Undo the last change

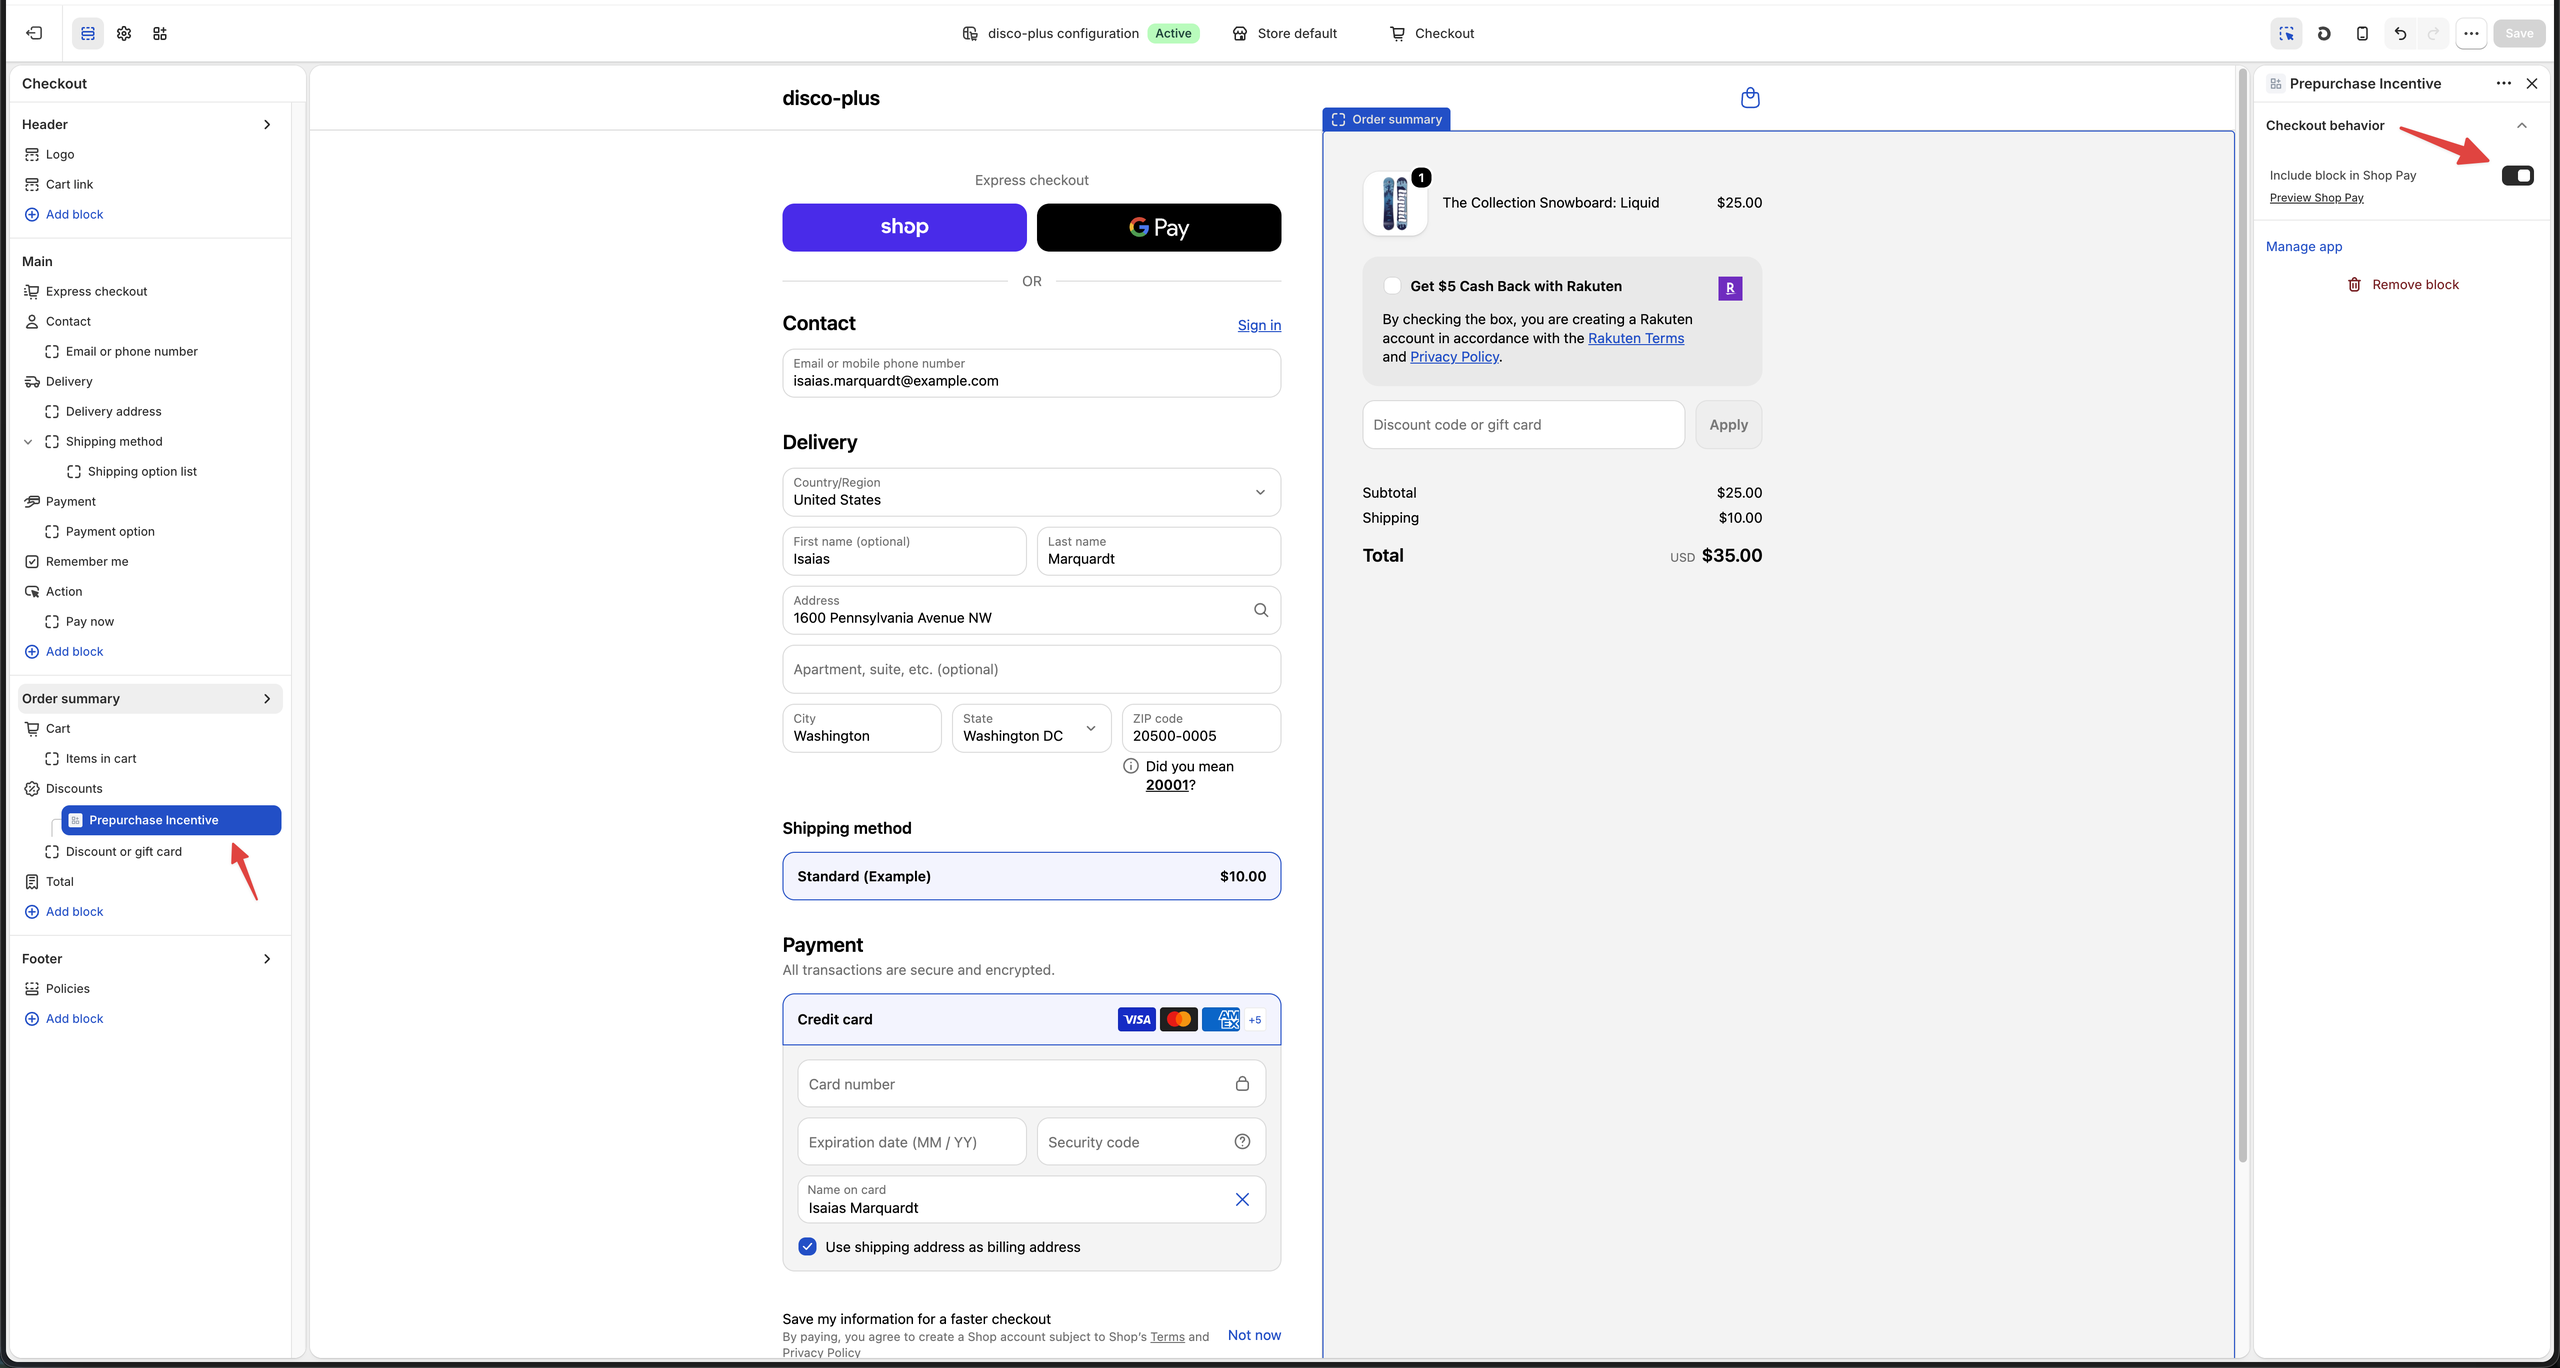tap(2400, 33)
